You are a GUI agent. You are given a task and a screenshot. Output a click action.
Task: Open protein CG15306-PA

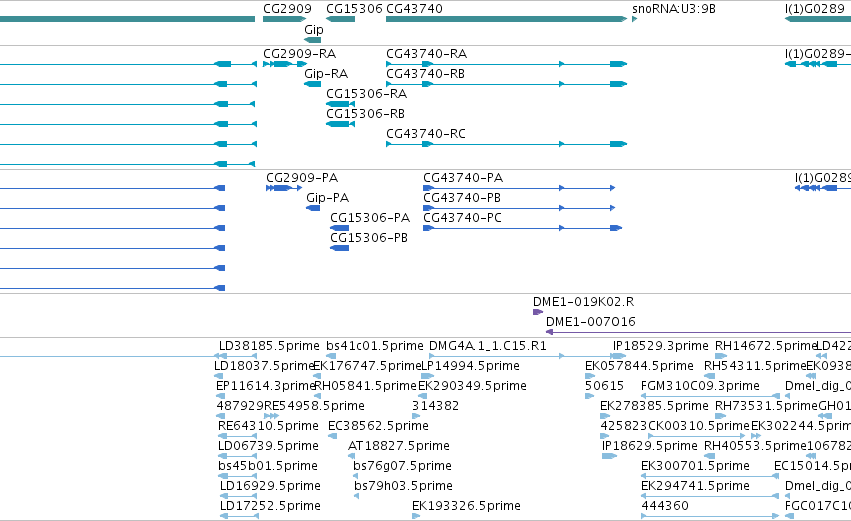370,218
